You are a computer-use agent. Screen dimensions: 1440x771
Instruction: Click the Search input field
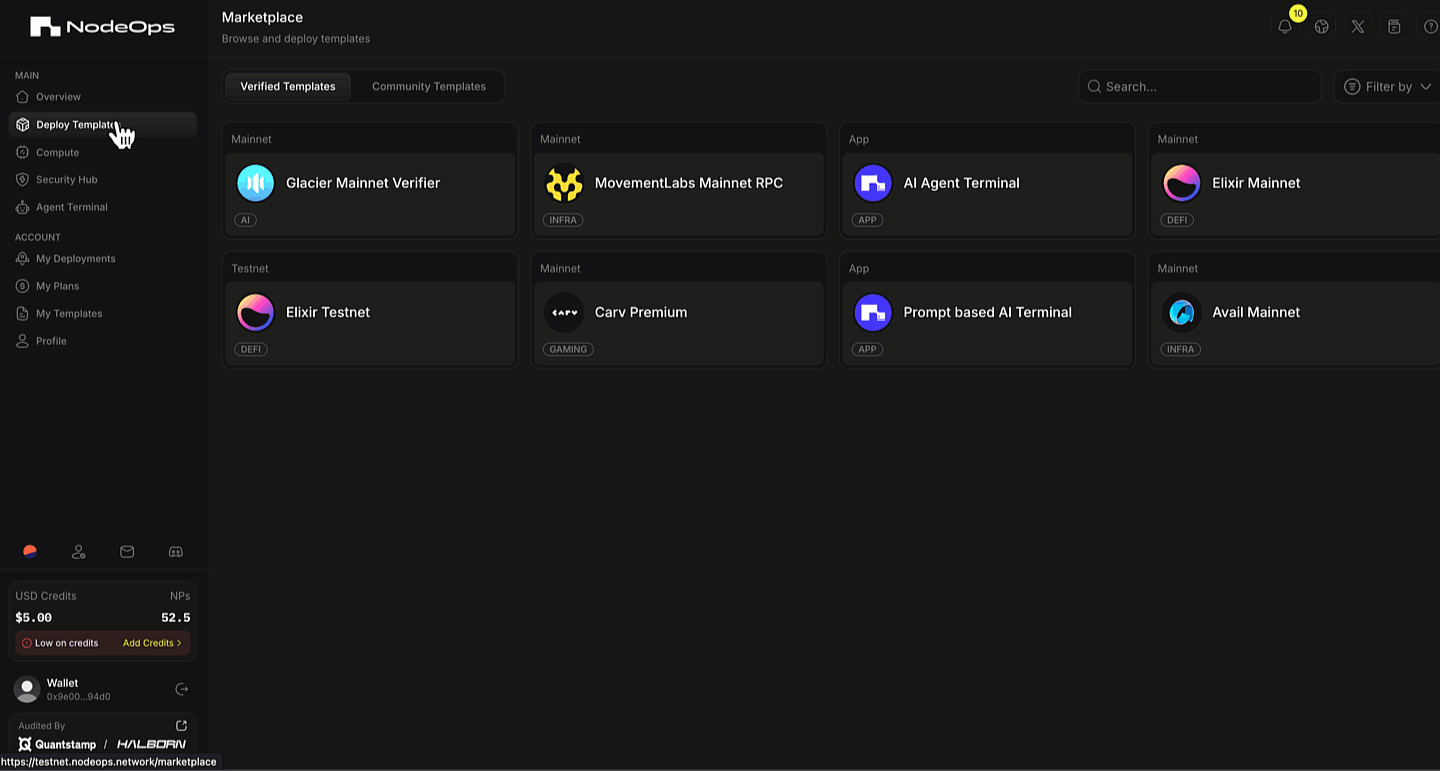point(1200,87)
